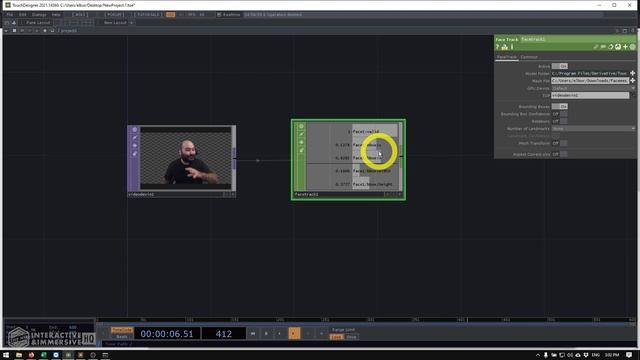Click the Pane Layout button
The width and height of the screenshot is (640, 360).
click(x=38, y=23)
